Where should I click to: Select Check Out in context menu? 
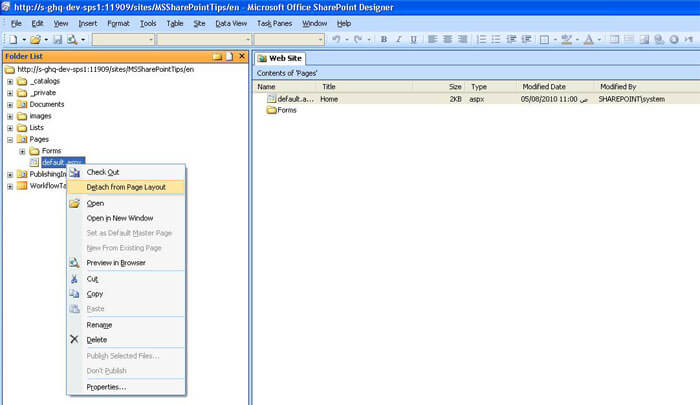126,172
